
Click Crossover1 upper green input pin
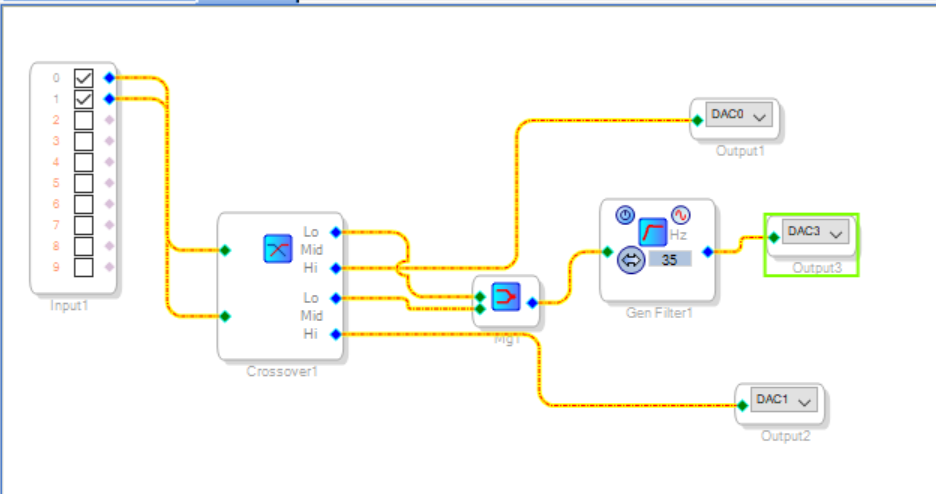tap(225, 250)
